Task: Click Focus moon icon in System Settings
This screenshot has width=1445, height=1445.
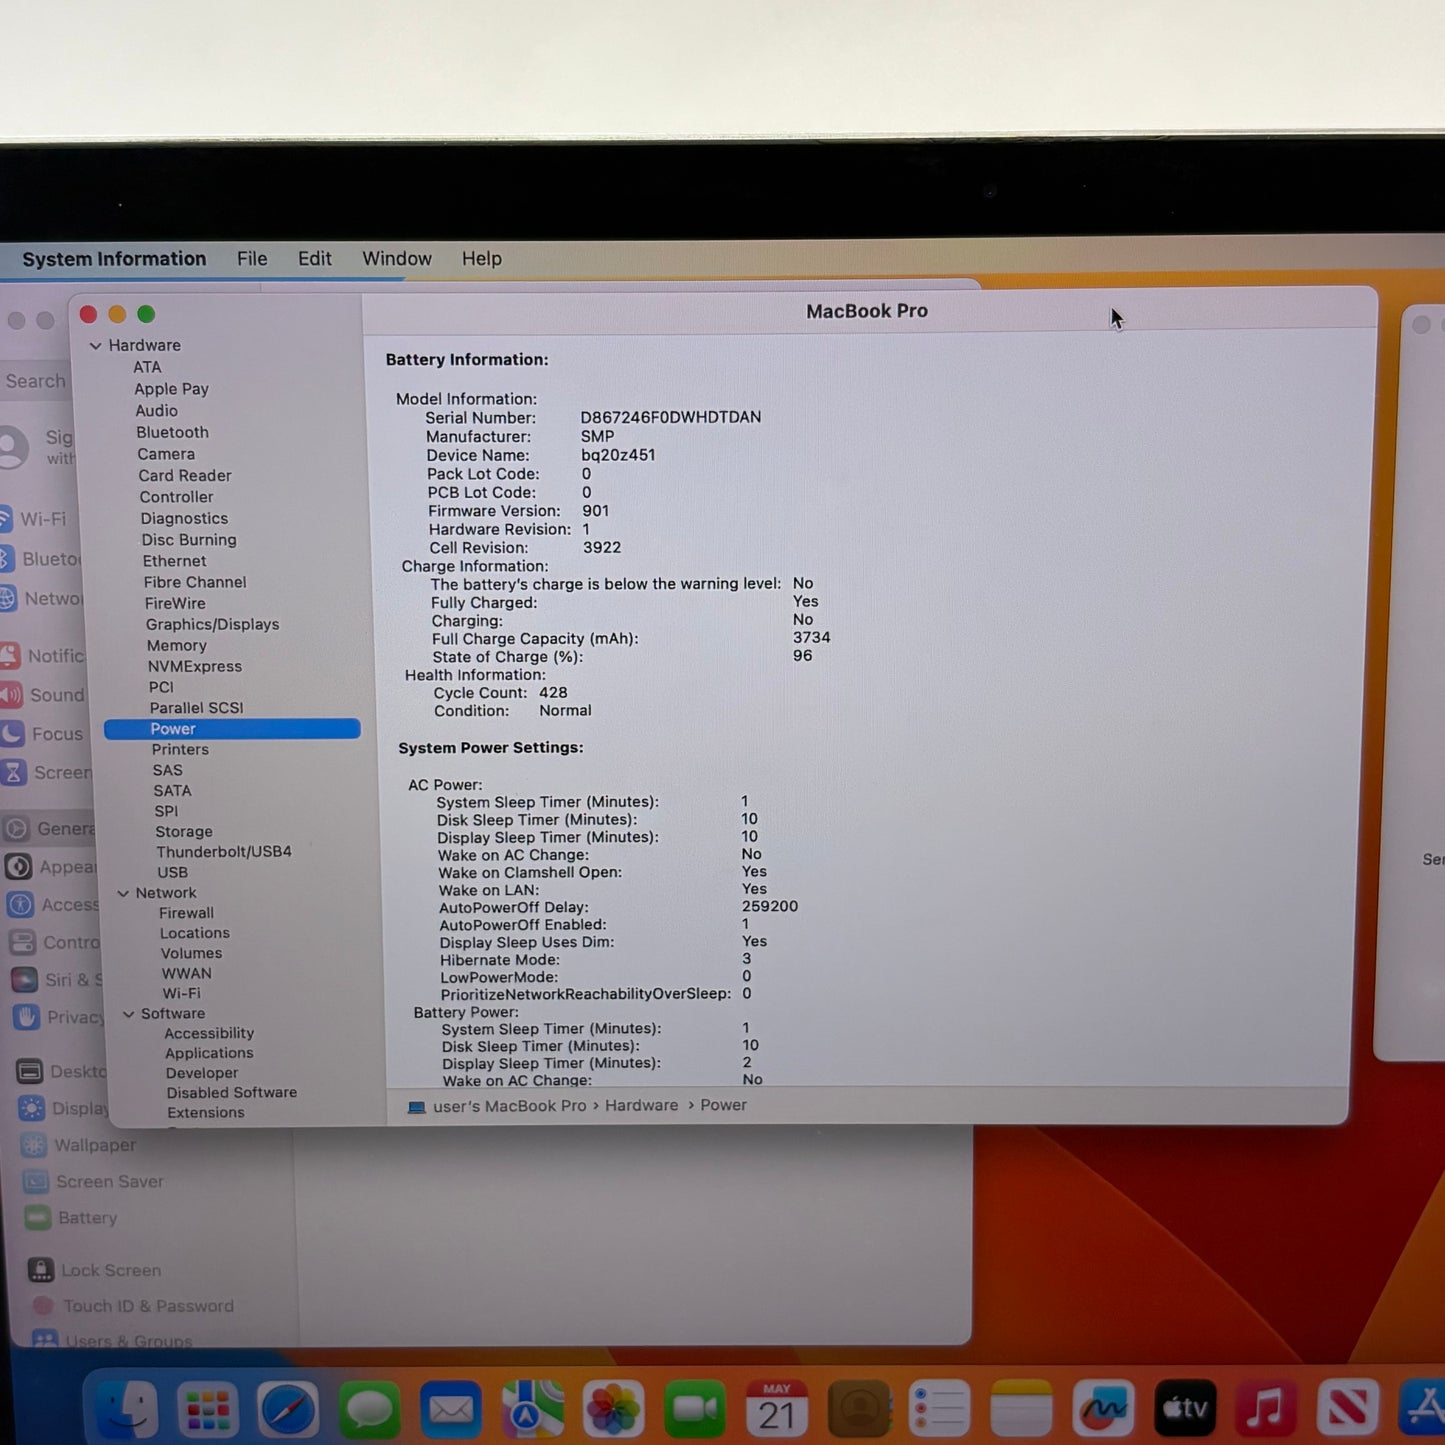Action: tap(12, 733)
